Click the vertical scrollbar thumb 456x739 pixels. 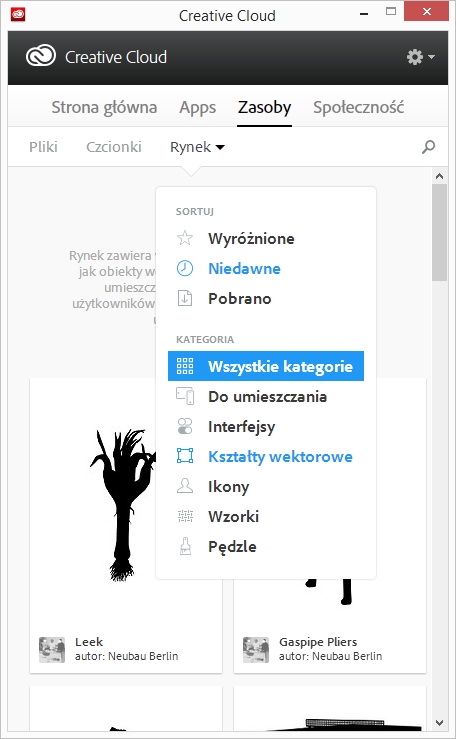click(440, 233)
